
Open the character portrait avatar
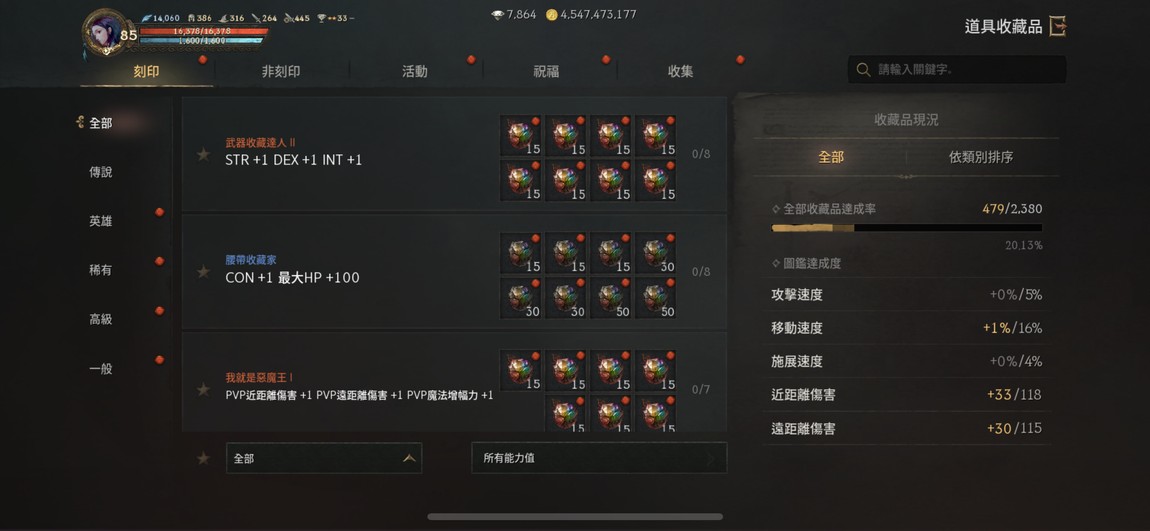pyautogui.click(x=102, y=32)
